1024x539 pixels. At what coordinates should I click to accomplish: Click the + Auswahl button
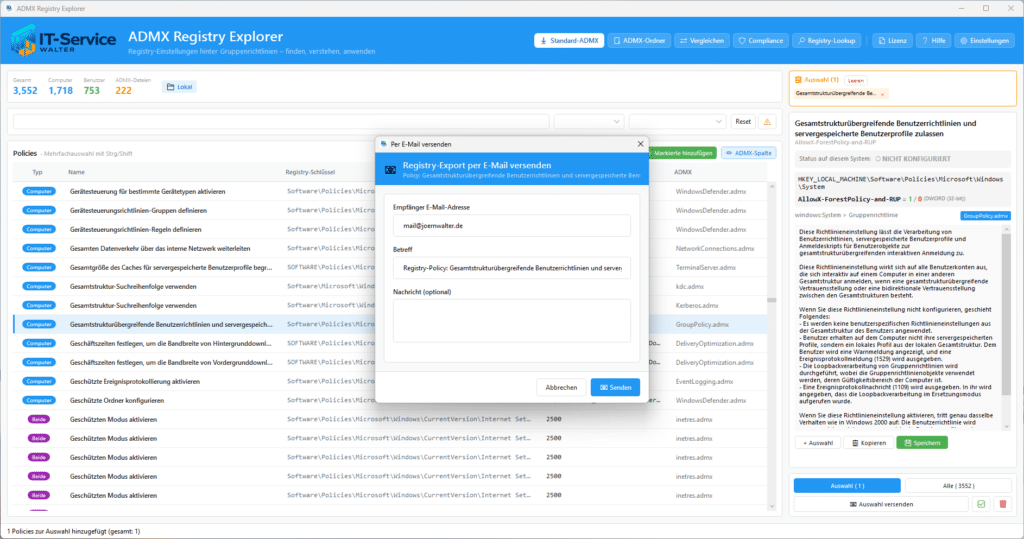818,443
